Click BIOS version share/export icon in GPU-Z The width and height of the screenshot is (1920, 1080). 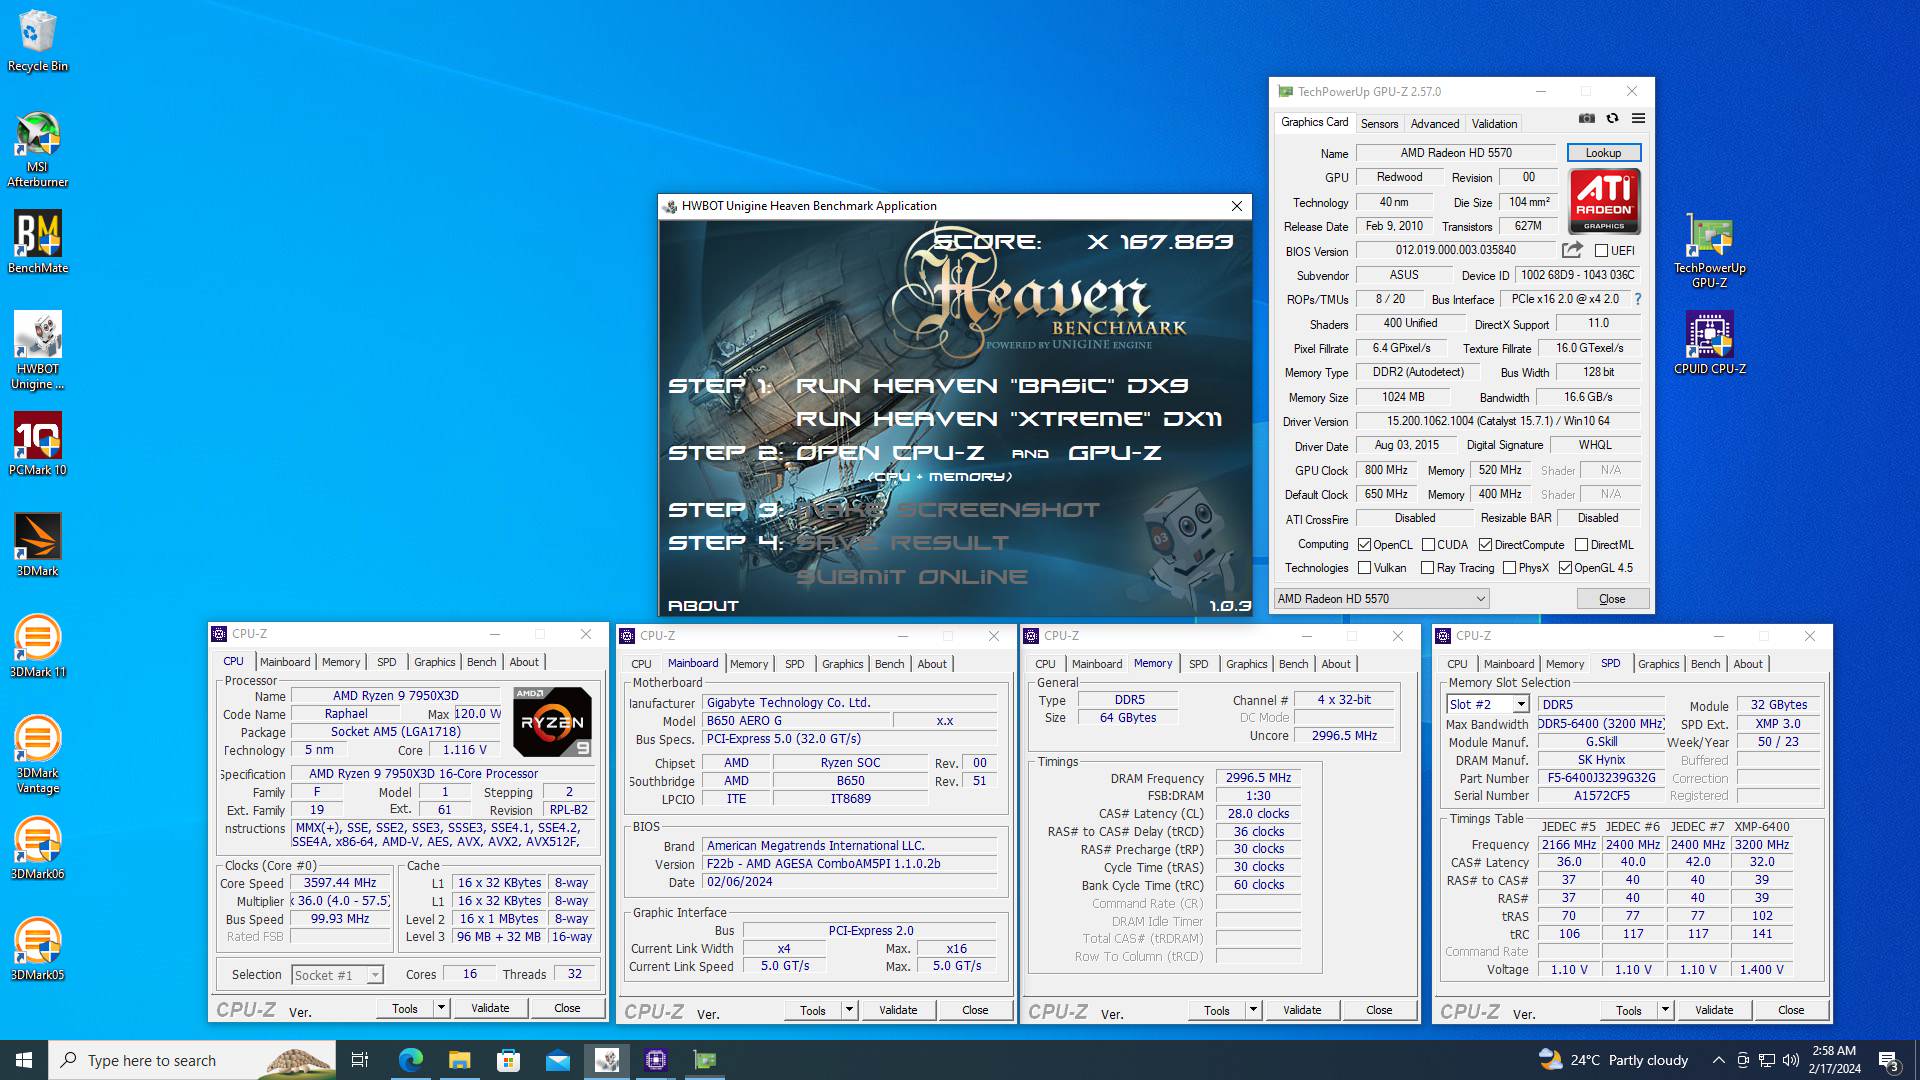(x=1572, y=250)
